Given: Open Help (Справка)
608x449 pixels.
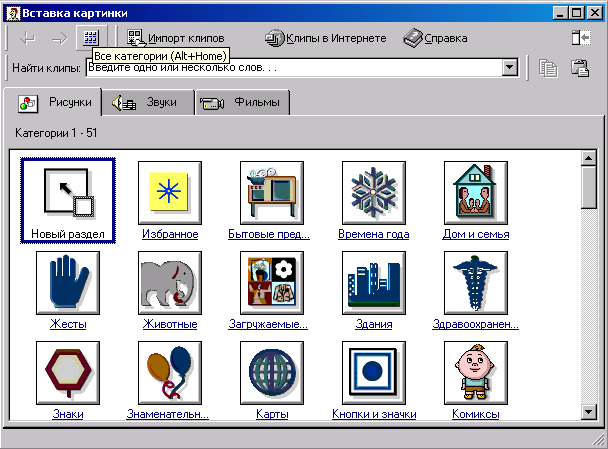Looking at the screenshot, I should click(435, 38).
